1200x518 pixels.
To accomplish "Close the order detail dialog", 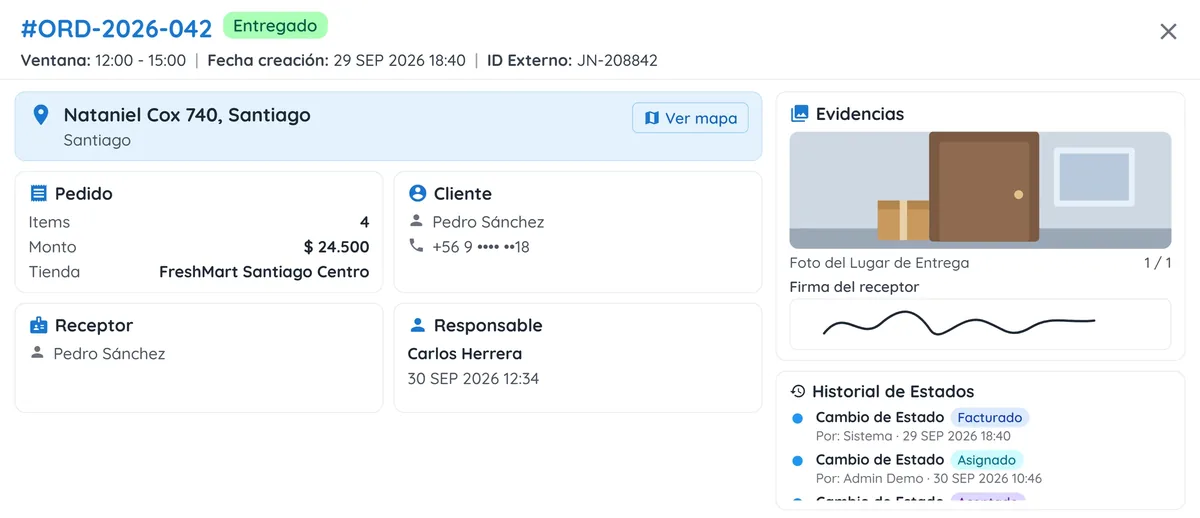I will click(x=1168, y=32).
